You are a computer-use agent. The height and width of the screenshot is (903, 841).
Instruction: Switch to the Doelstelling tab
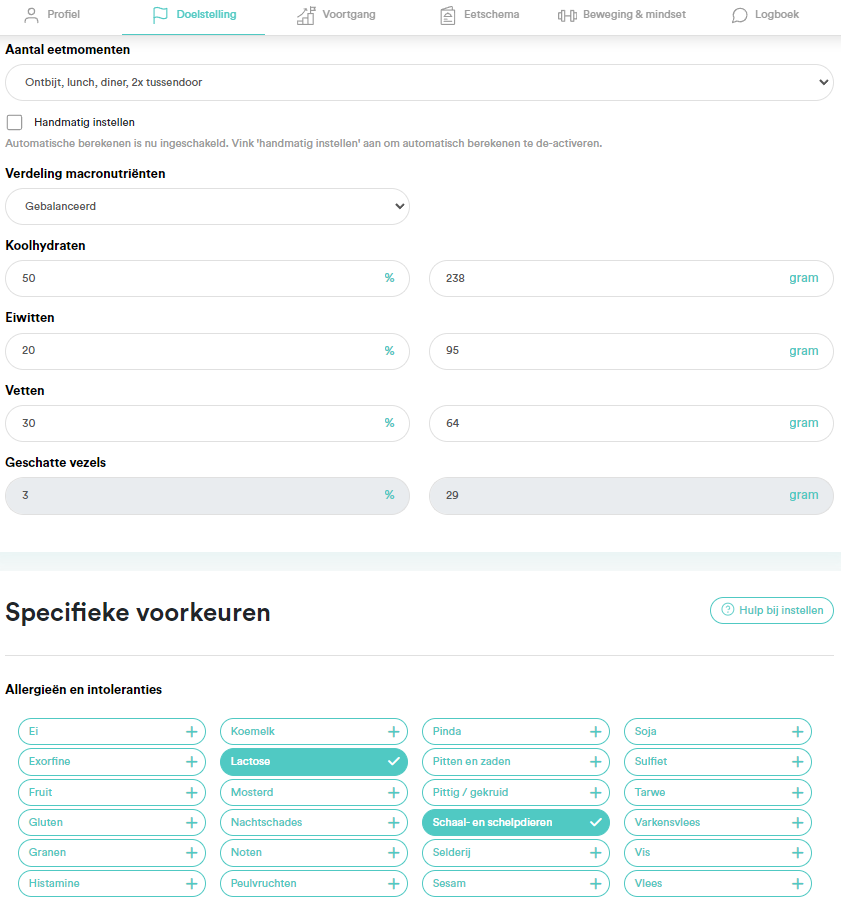click(x=194, y=15)
